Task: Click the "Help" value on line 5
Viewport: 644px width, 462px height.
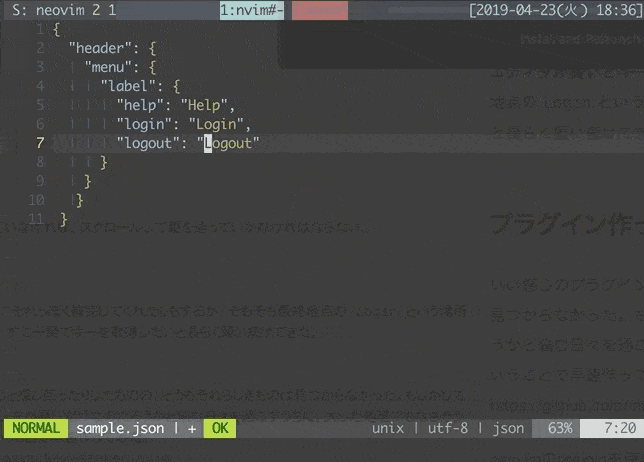Action: click(x=204, y=105)
